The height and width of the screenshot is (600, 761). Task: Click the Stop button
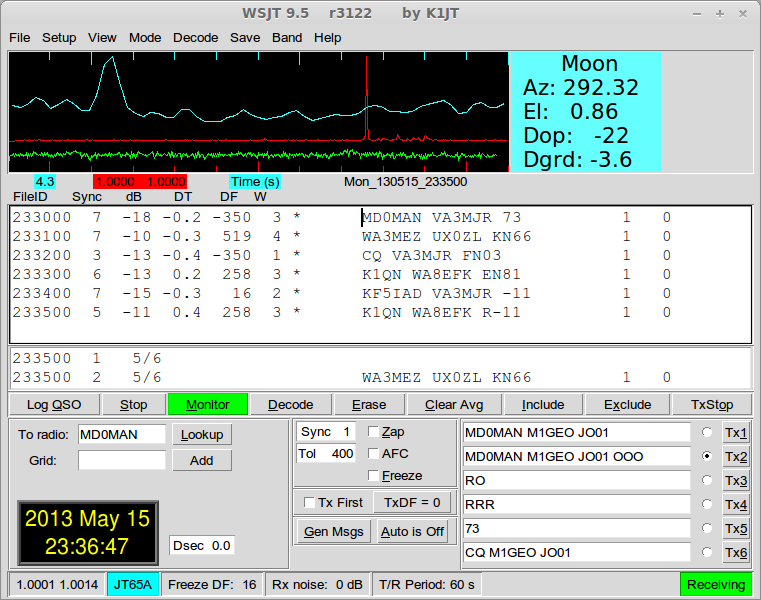click(x=133, y=404)
